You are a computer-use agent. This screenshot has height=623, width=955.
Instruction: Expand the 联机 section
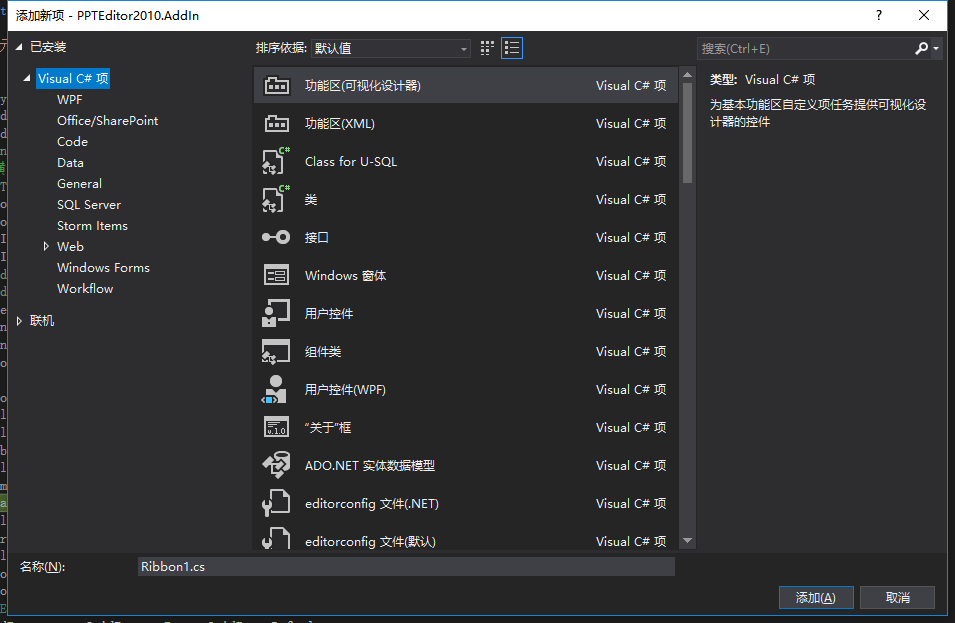[18, 320]
